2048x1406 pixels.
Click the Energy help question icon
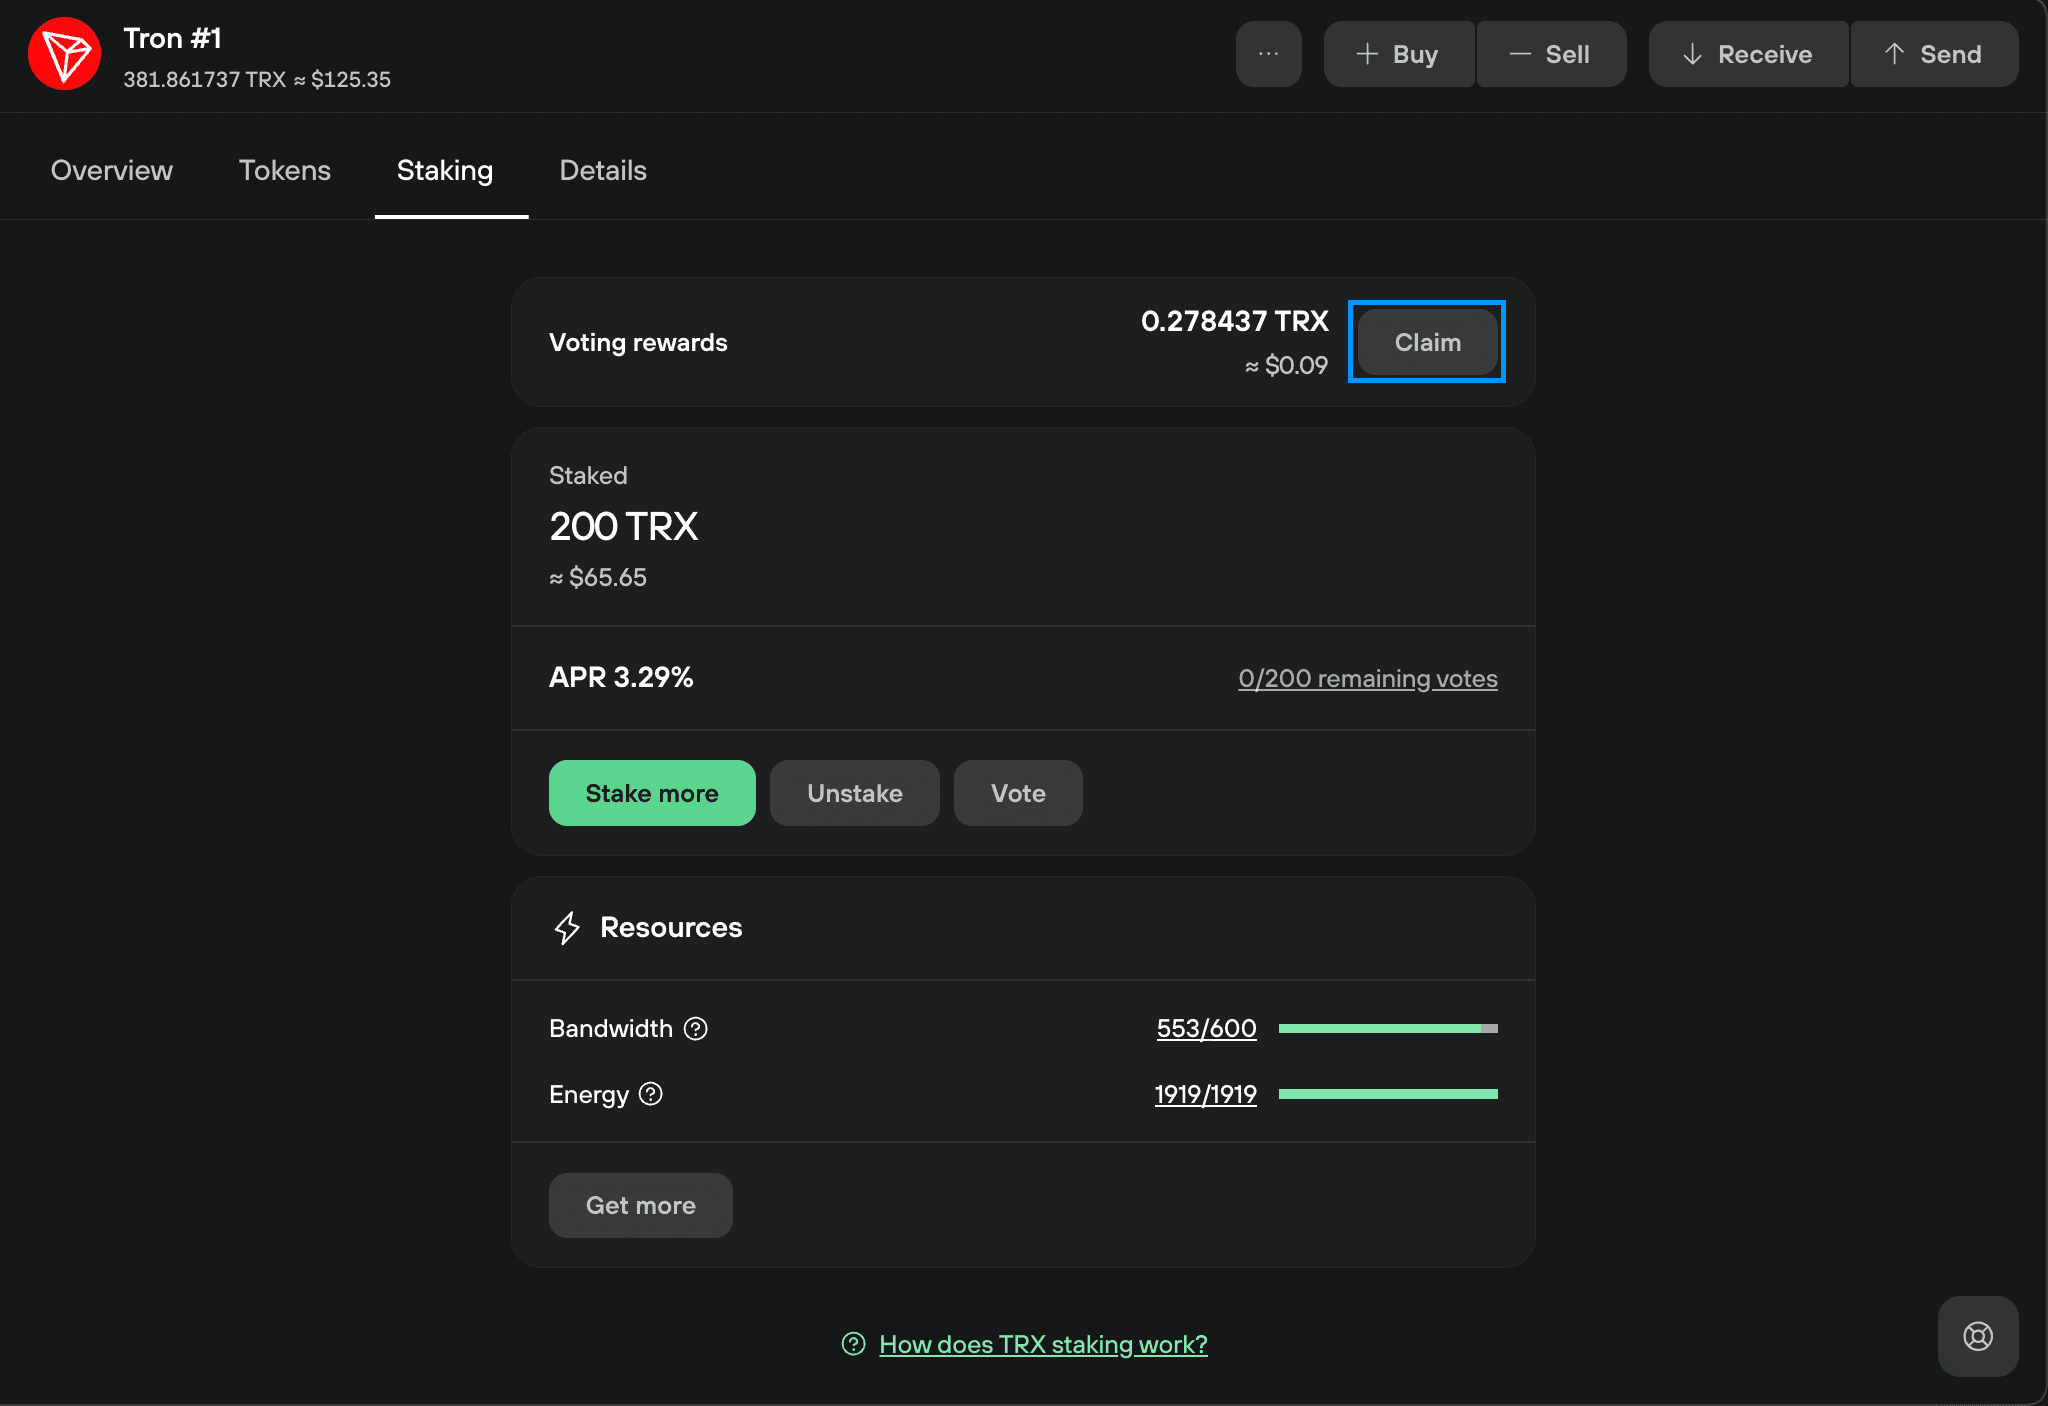[x=651, y=1094]
